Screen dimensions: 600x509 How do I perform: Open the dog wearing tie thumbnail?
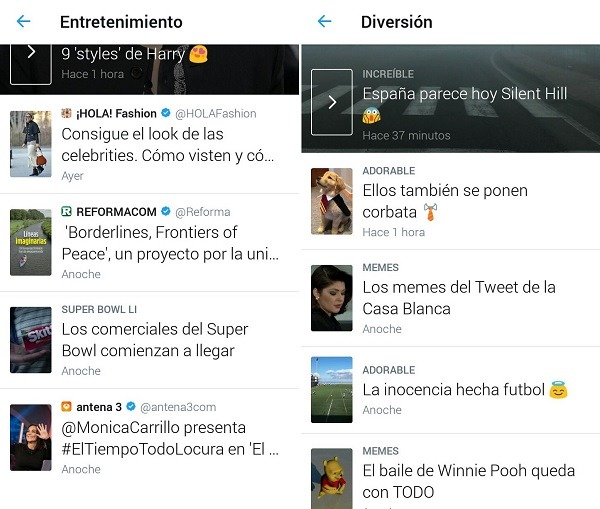pos(332,201)
